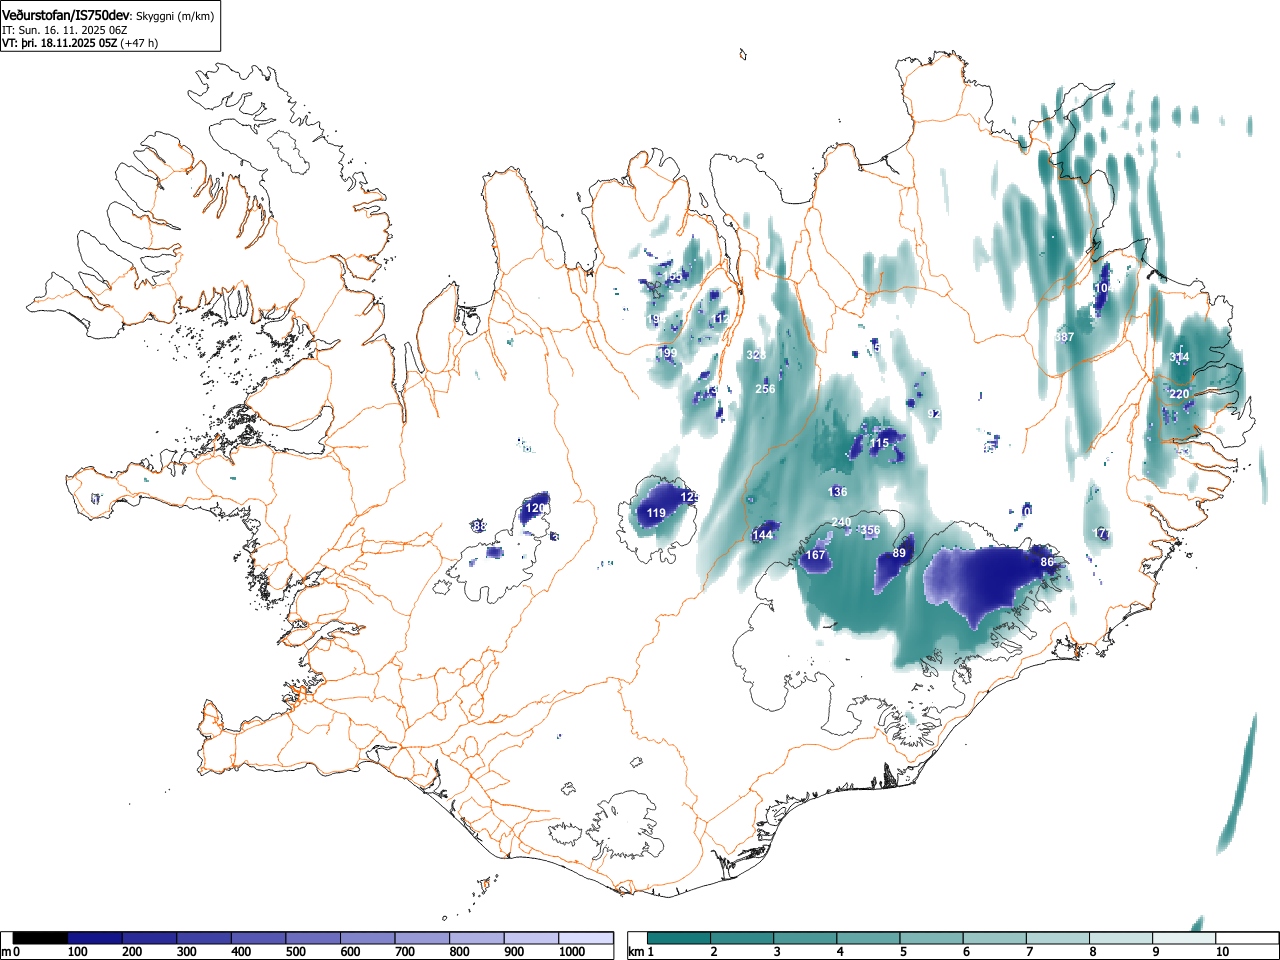The height and width of the screenshot is (960, 1280).
Task: Click the visibility value '125' on map
Action: (x=690, y=497)
